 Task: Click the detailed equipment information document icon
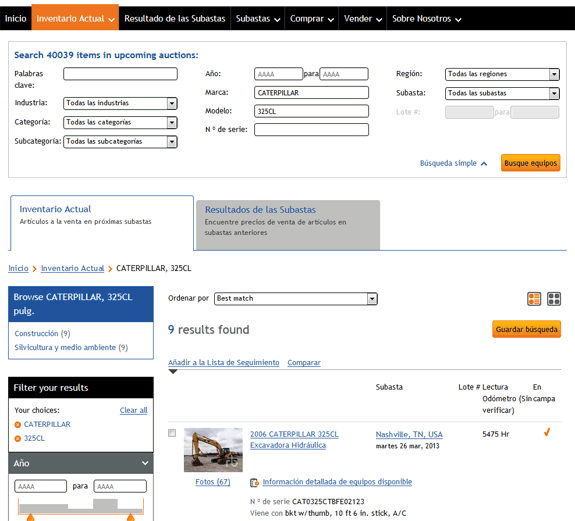click(x=254, y=483)
